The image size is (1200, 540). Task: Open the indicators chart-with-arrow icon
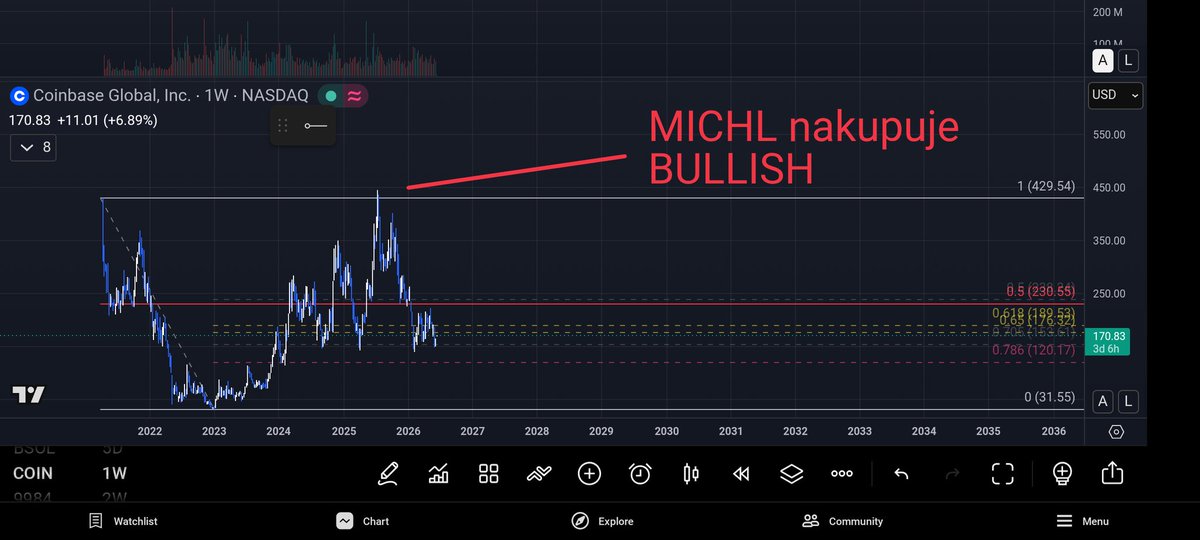coord(438,473)
